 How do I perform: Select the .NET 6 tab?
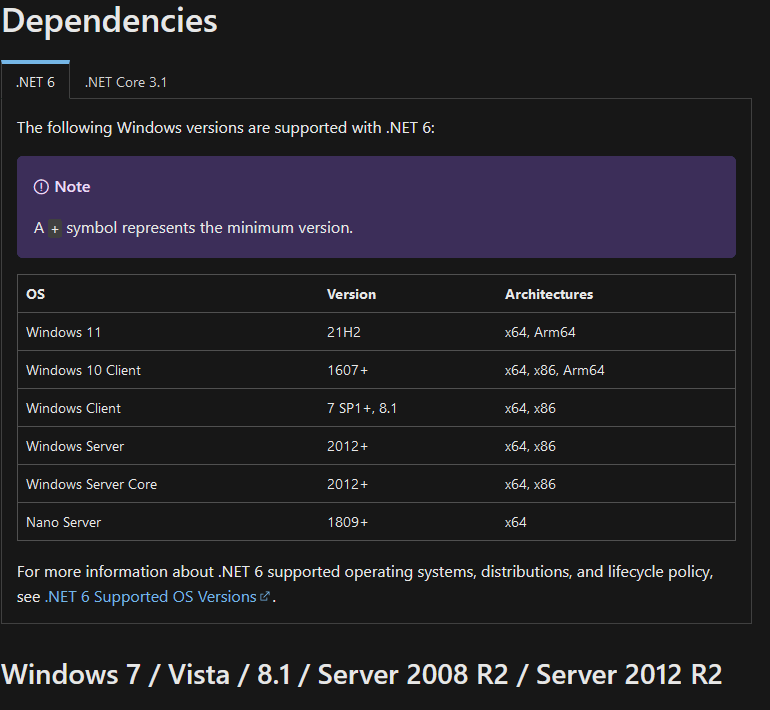pos(35,81)
